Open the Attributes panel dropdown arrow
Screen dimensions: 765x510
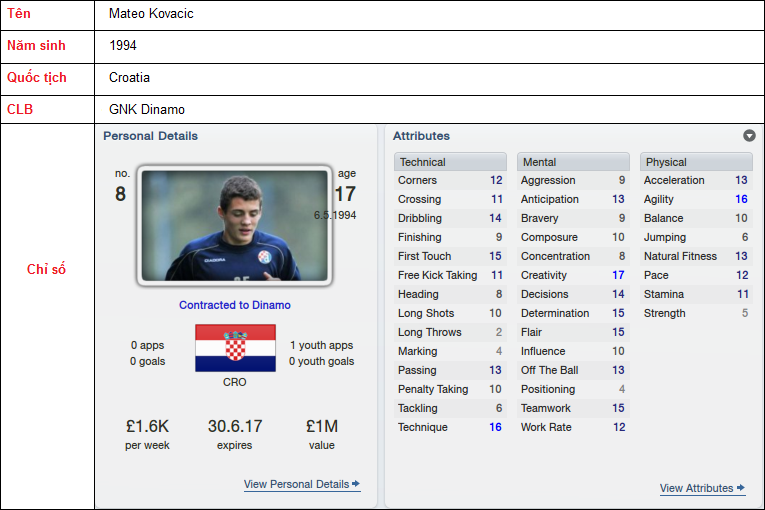coord(749,136)
